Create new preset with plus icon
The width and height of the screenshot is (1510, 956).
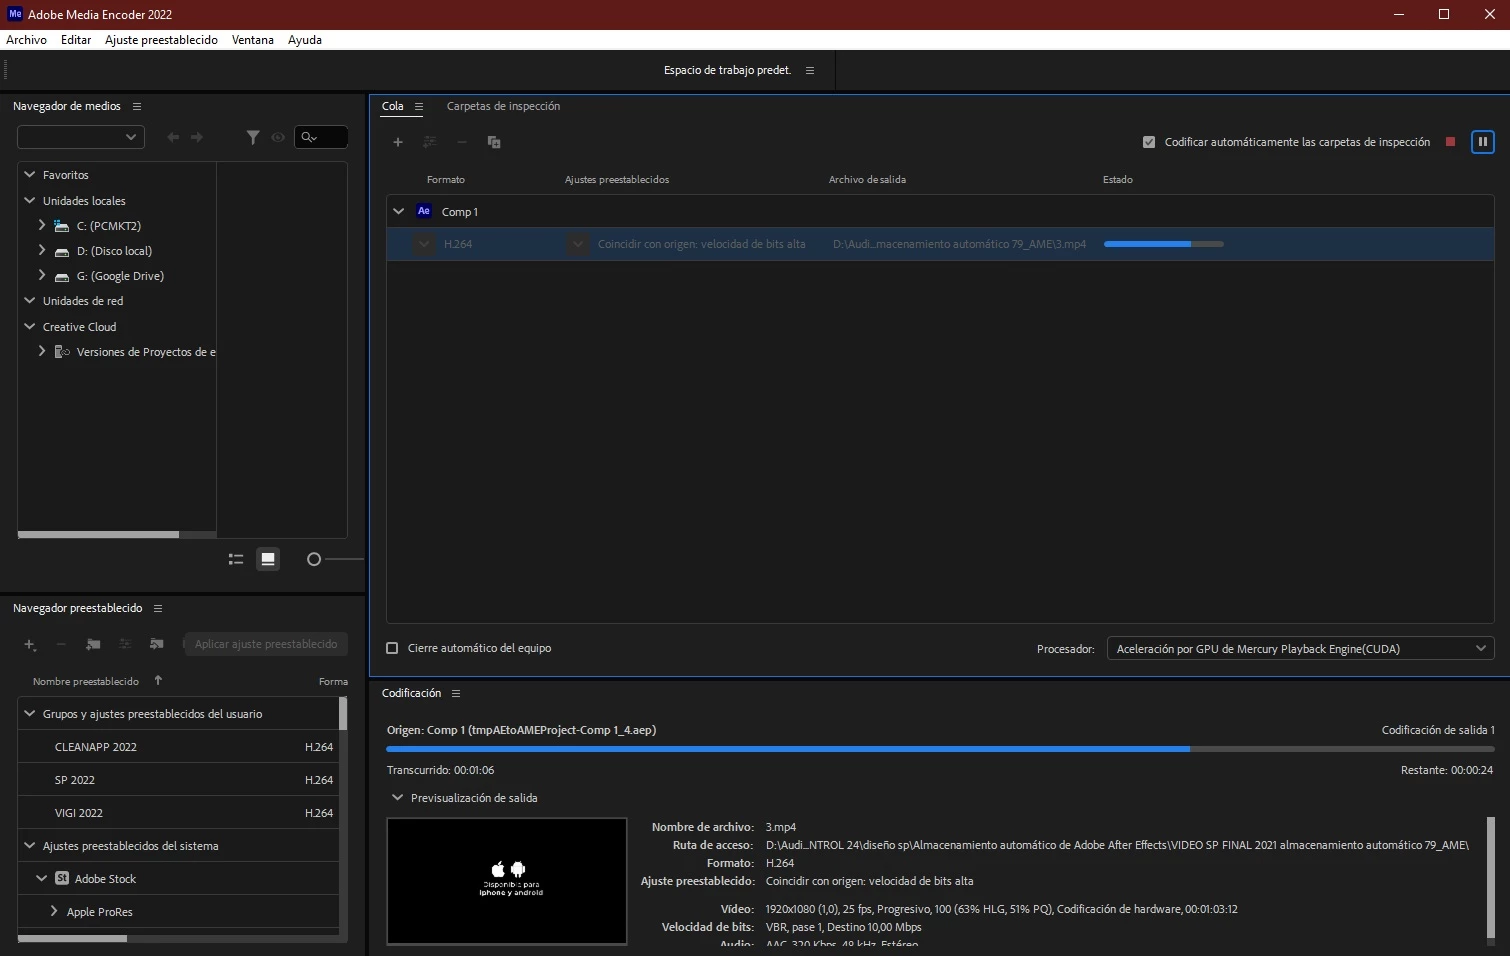point(30,645)
